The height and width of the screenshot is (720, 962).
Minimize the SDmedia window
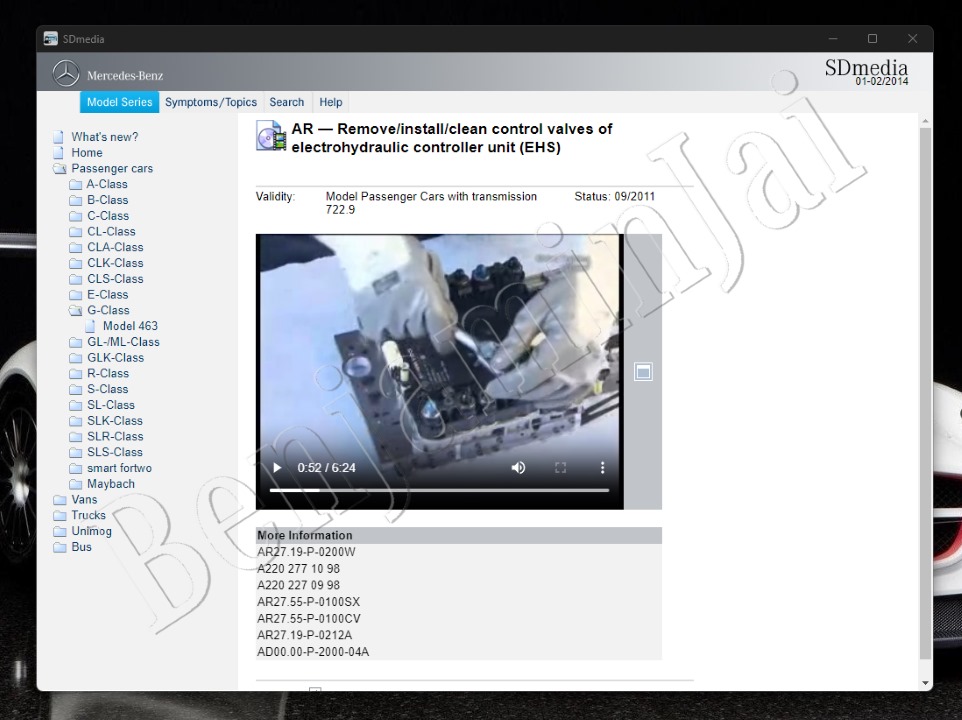coord(833,39)
